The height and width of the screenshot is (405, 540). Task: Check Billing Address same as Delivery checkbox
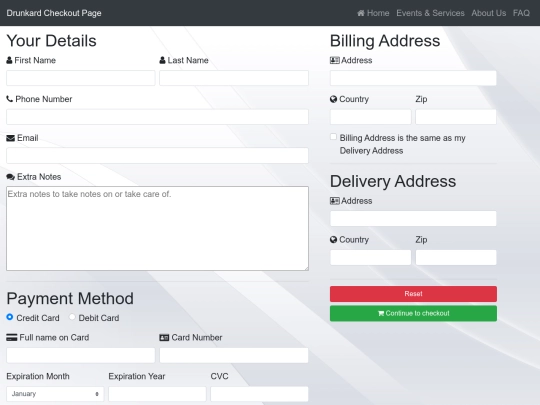coord(333,137)
